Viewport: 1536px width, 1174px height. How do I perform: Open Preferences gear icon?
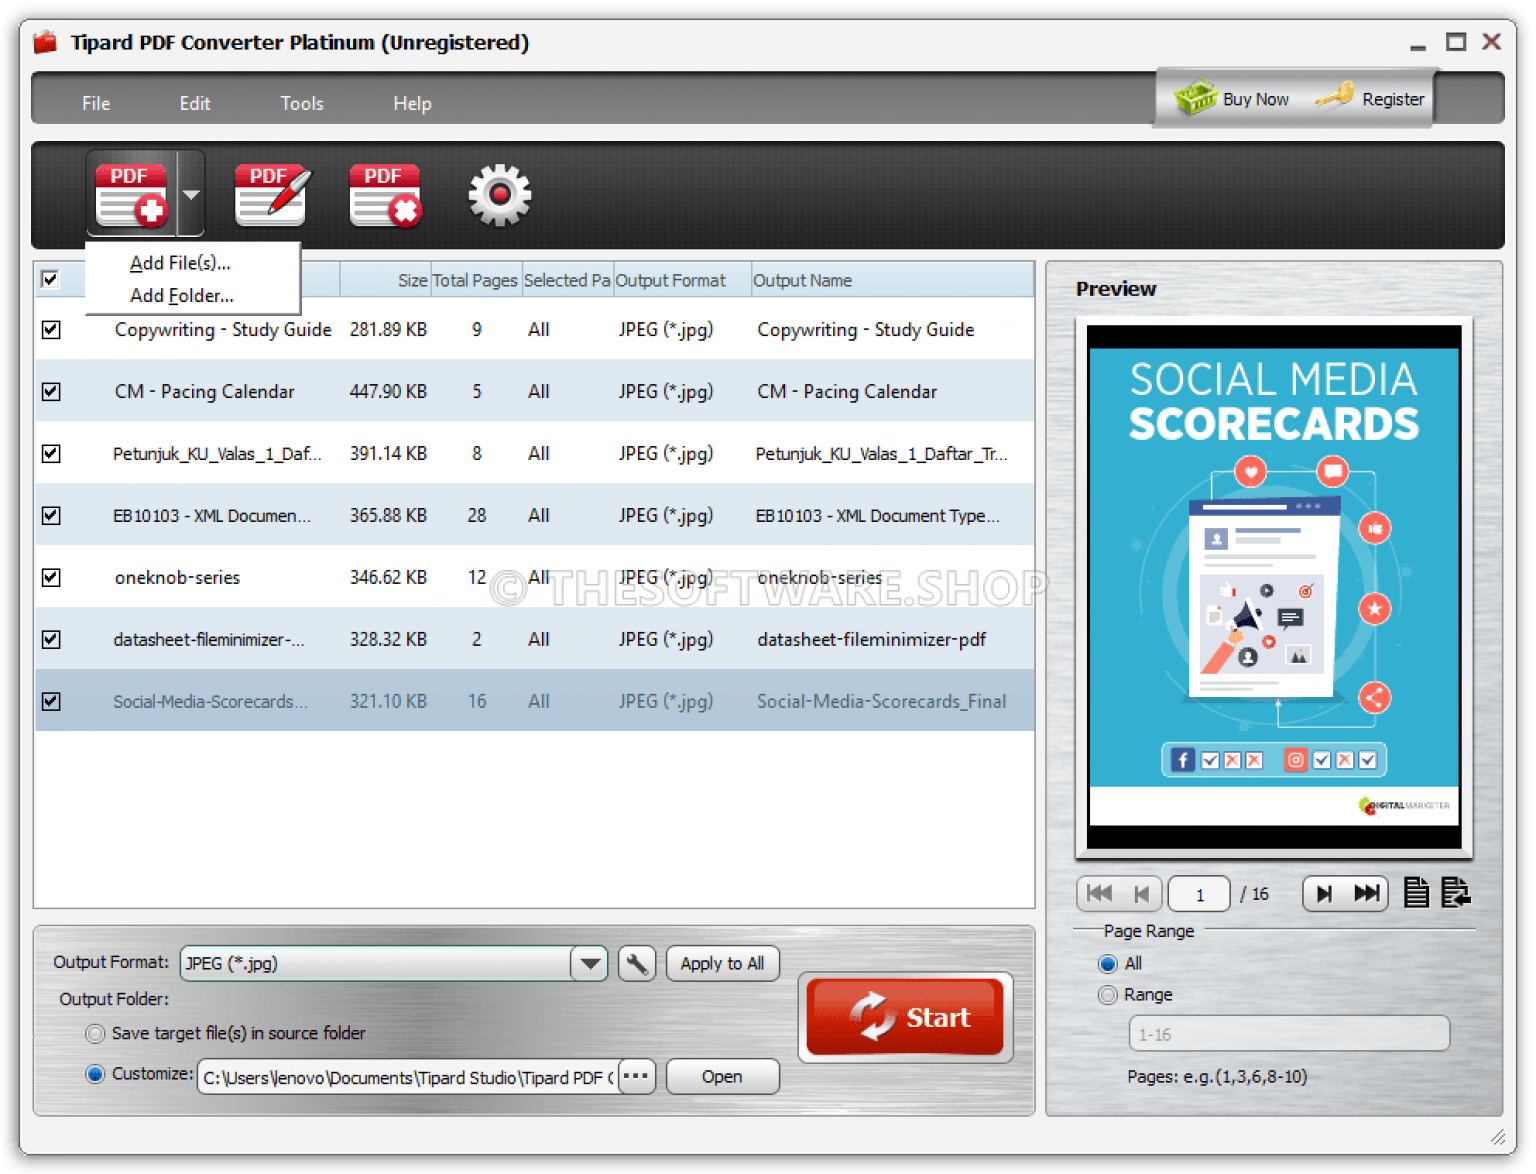point(500,195)
